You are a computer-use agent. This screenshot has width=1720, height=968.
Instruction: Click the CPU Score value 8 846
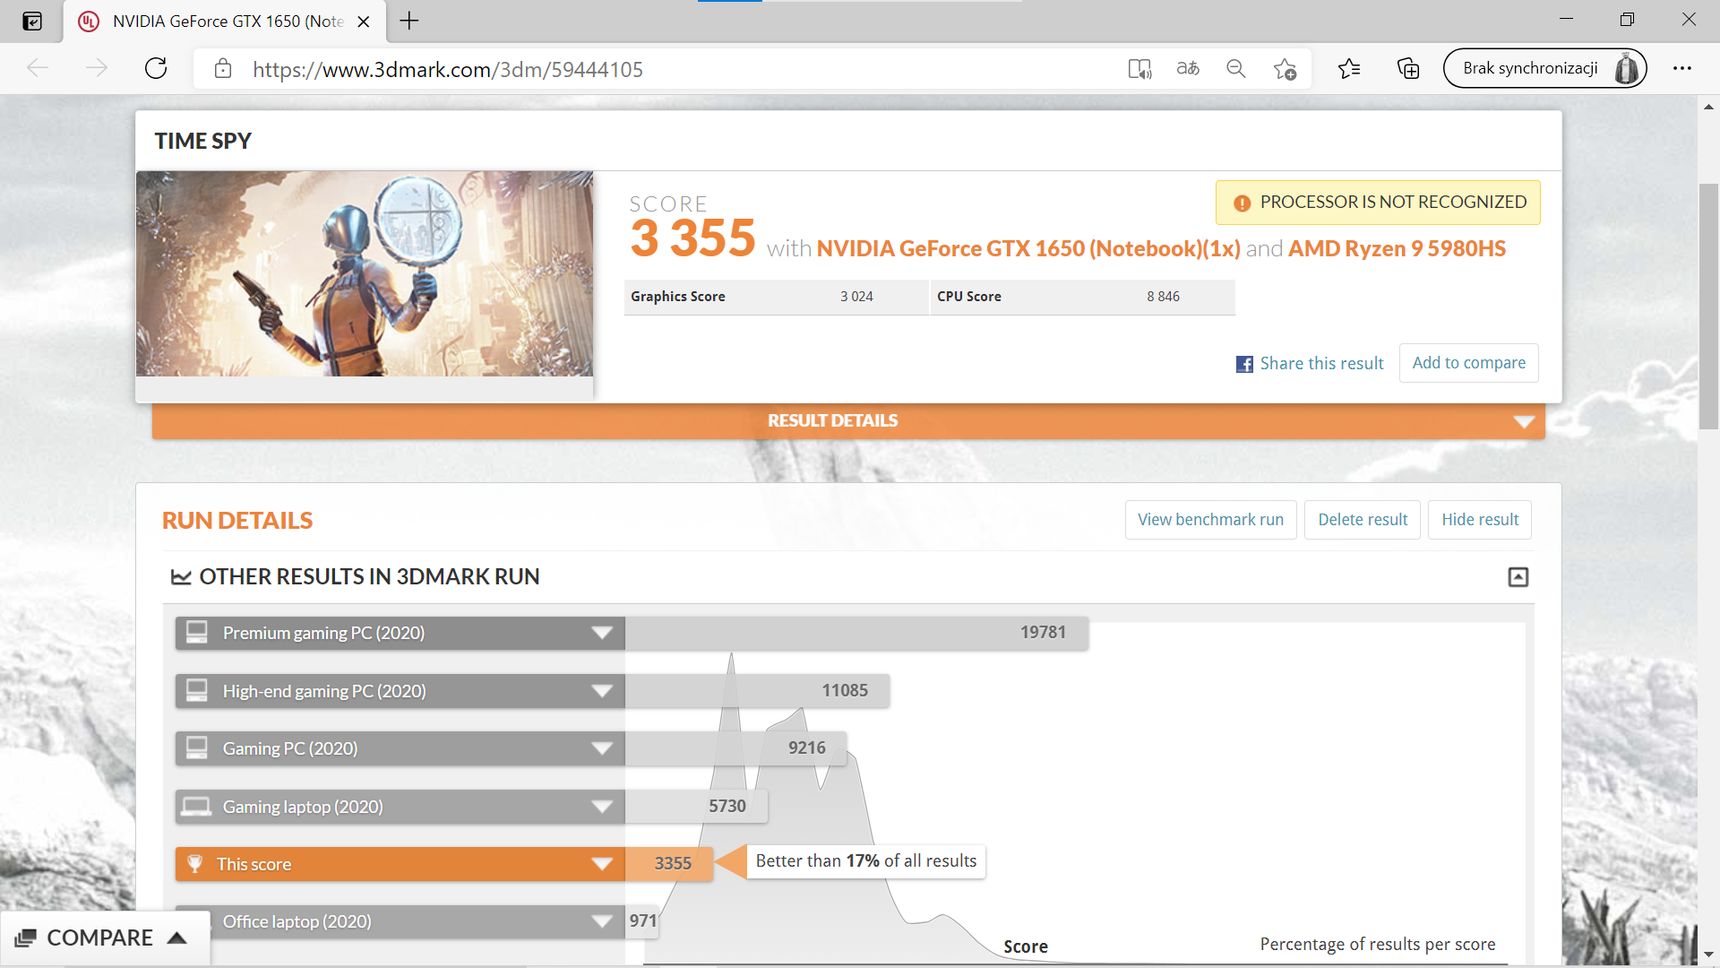coord(1163,297)
